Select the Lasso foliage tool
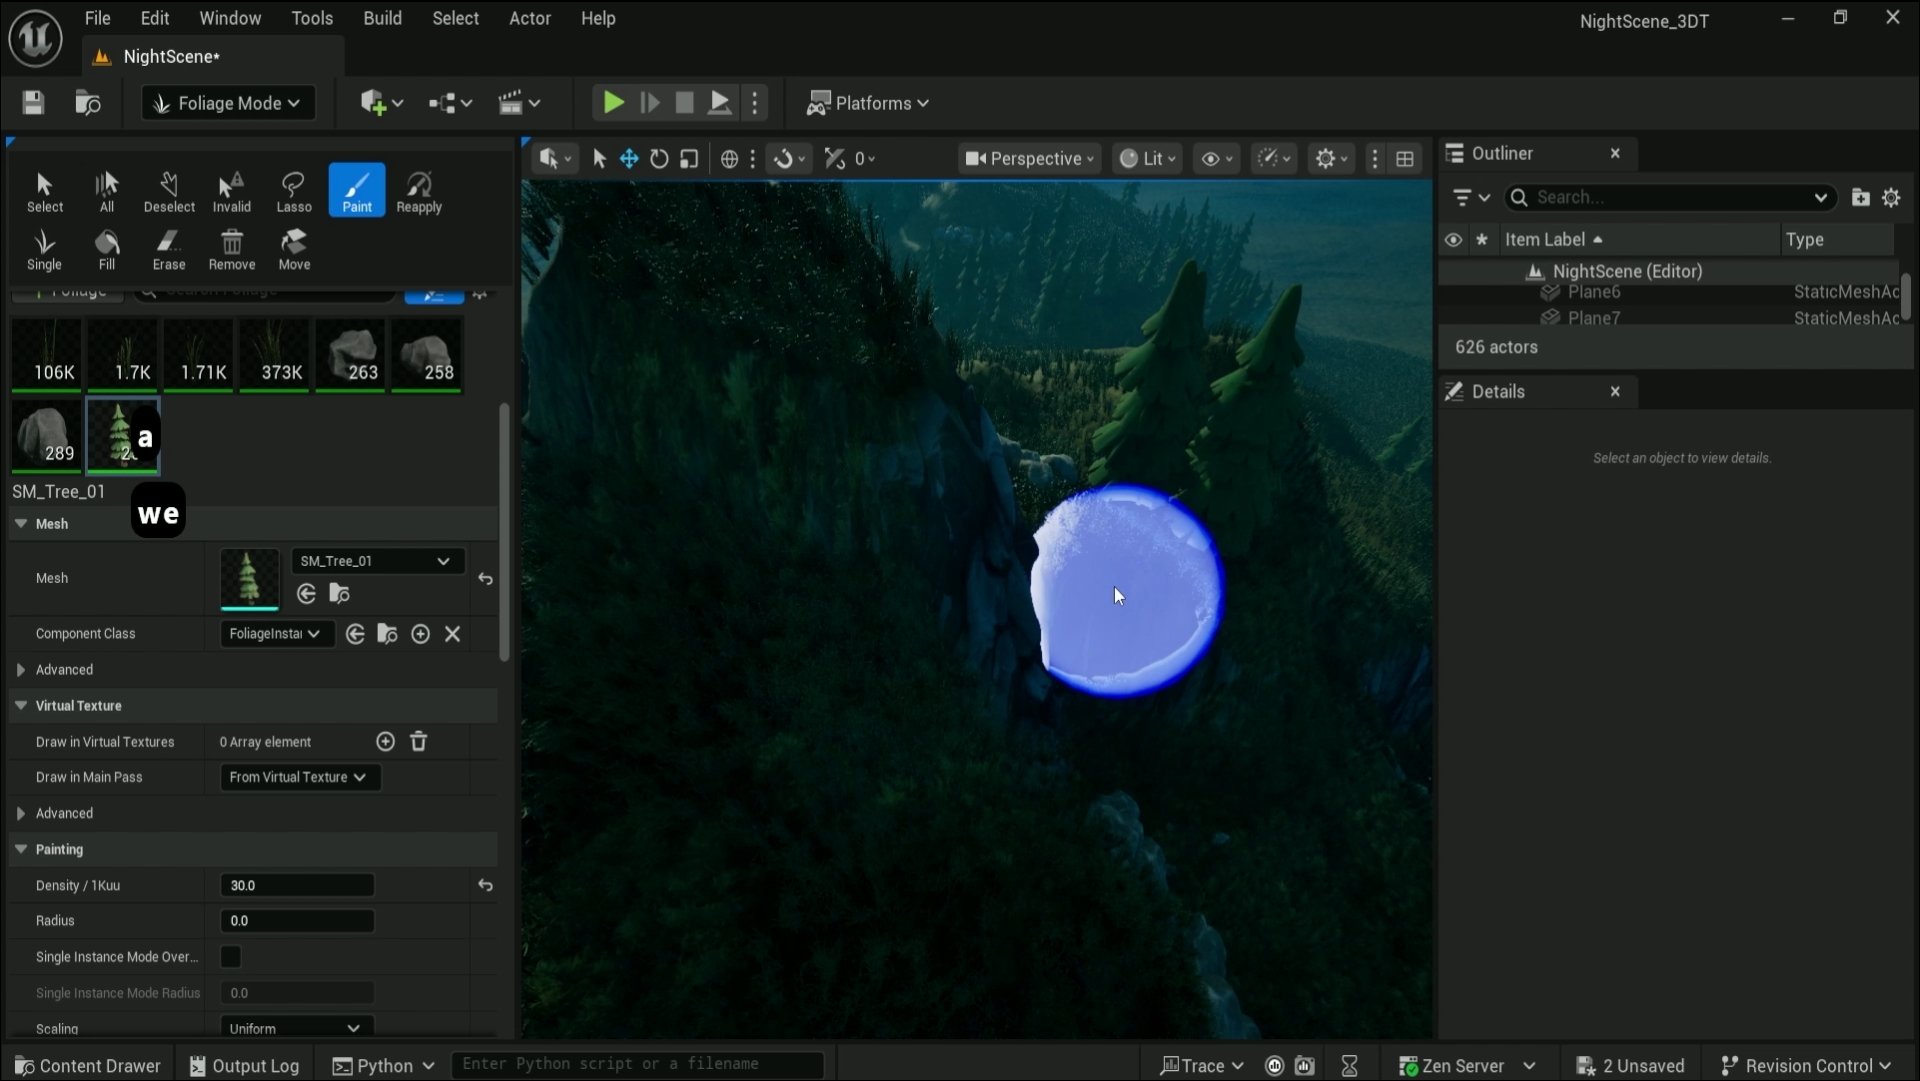 pos(293,191)
